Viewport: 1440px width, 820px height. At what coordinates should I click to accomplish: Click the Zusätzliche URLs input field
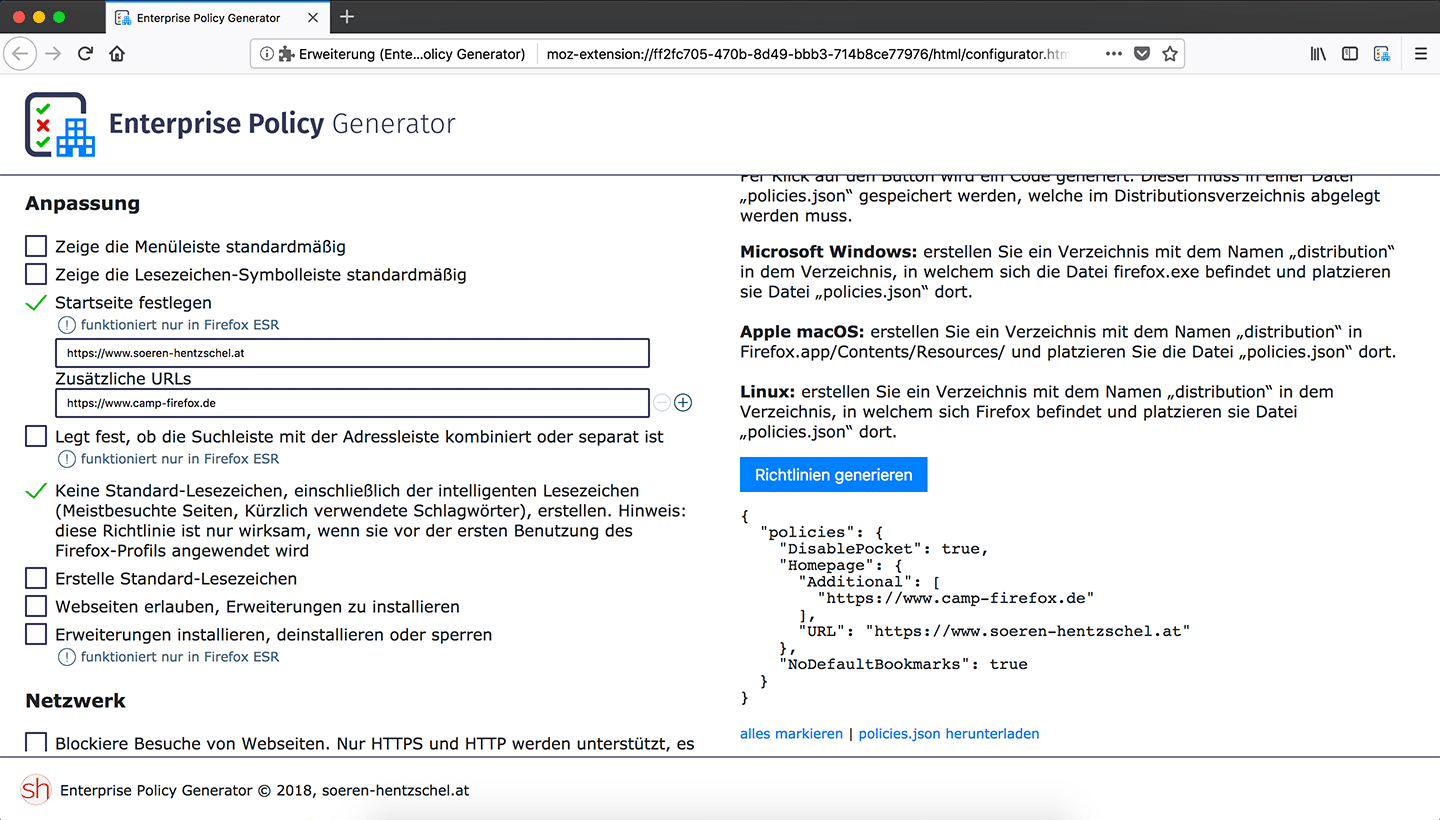click(x=352, y=403)
